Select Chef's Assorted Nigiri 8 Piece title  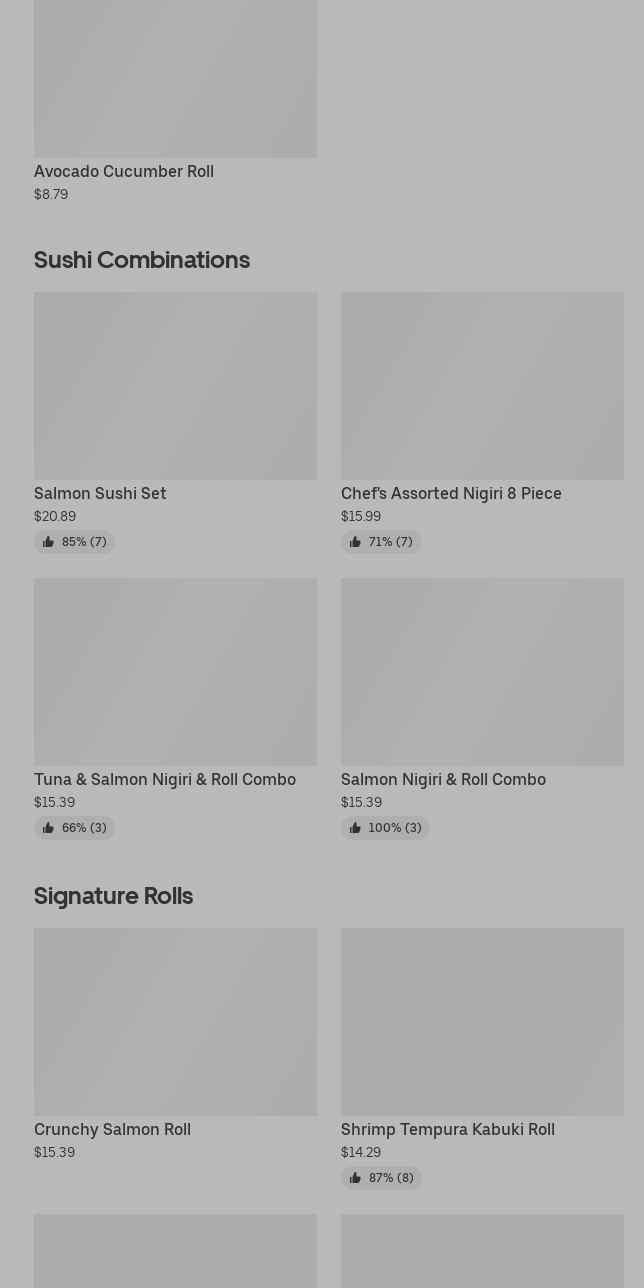coord(451,493)
